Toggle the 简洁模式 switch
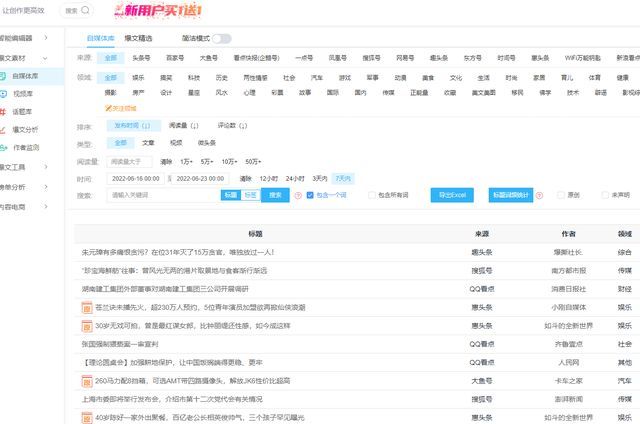Image resolution: width=640 pixels, height=424 pixels. pos(222,38)
